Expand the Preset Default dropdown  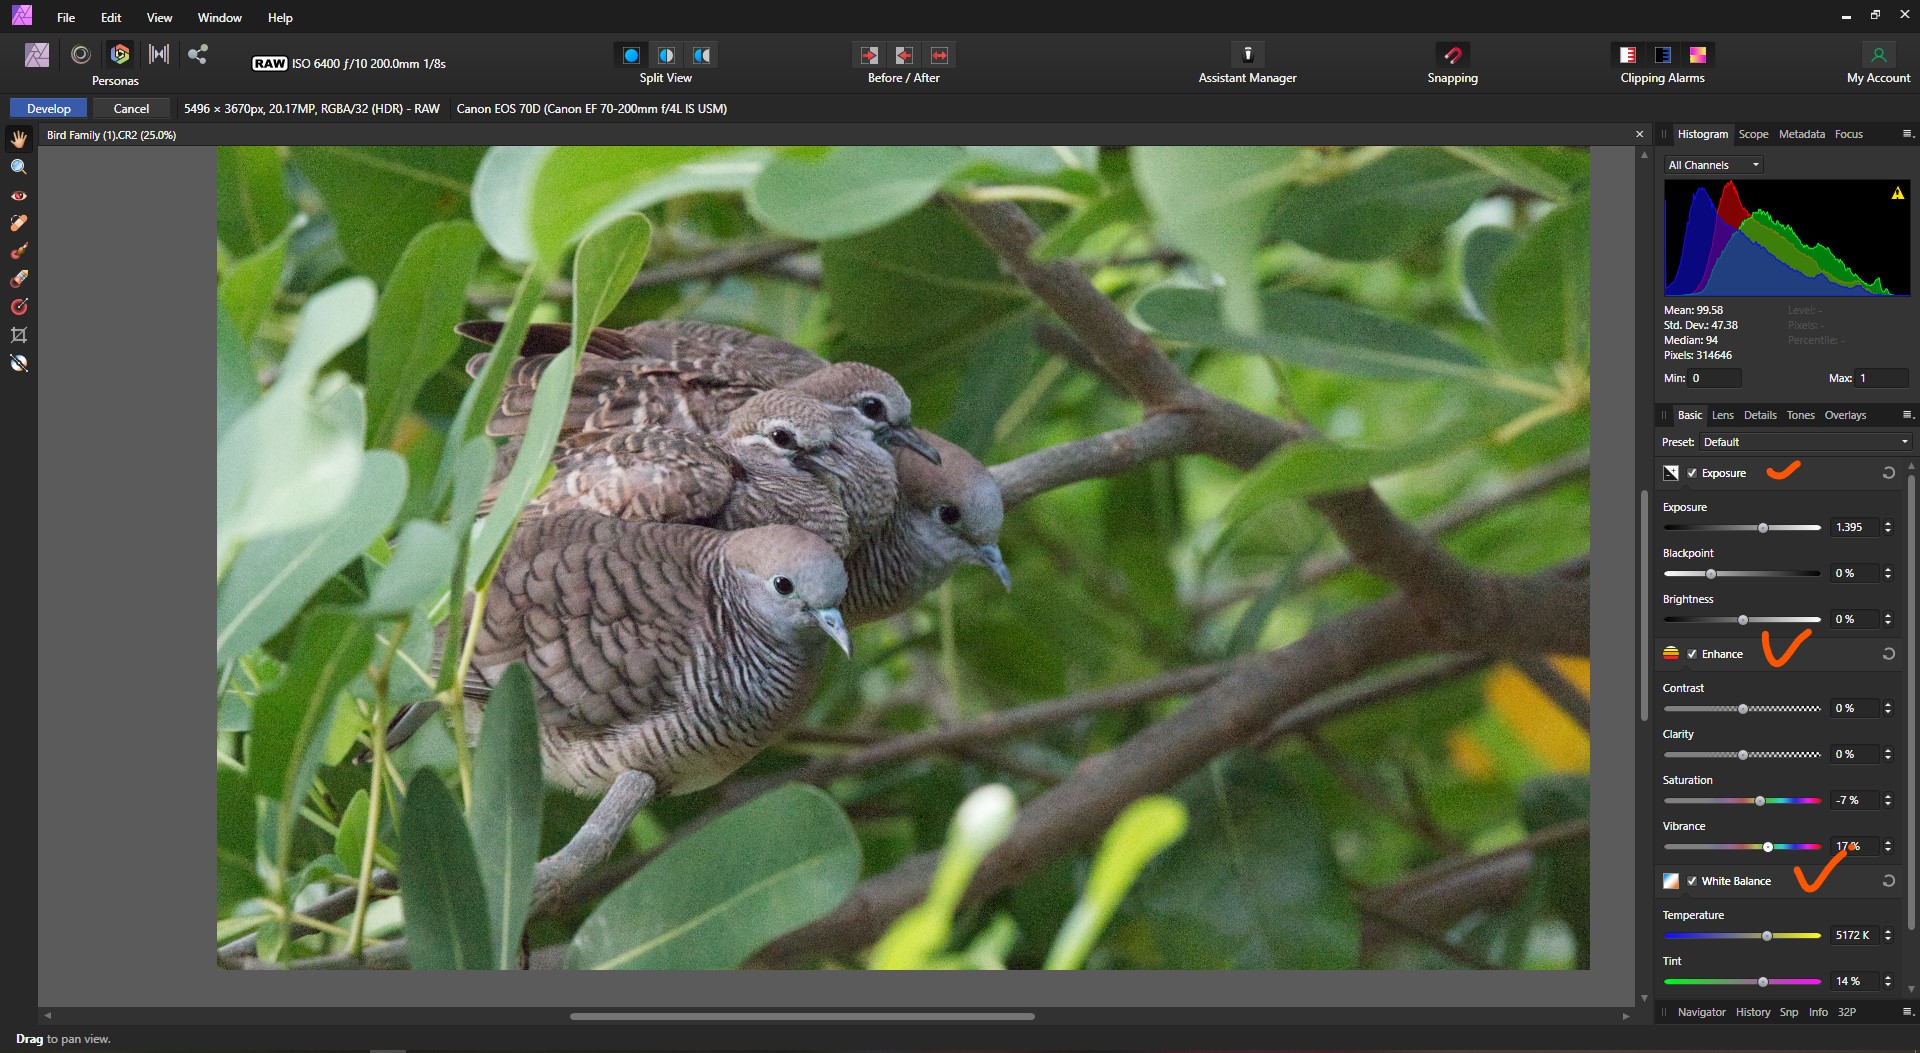tap(1805, 442)
